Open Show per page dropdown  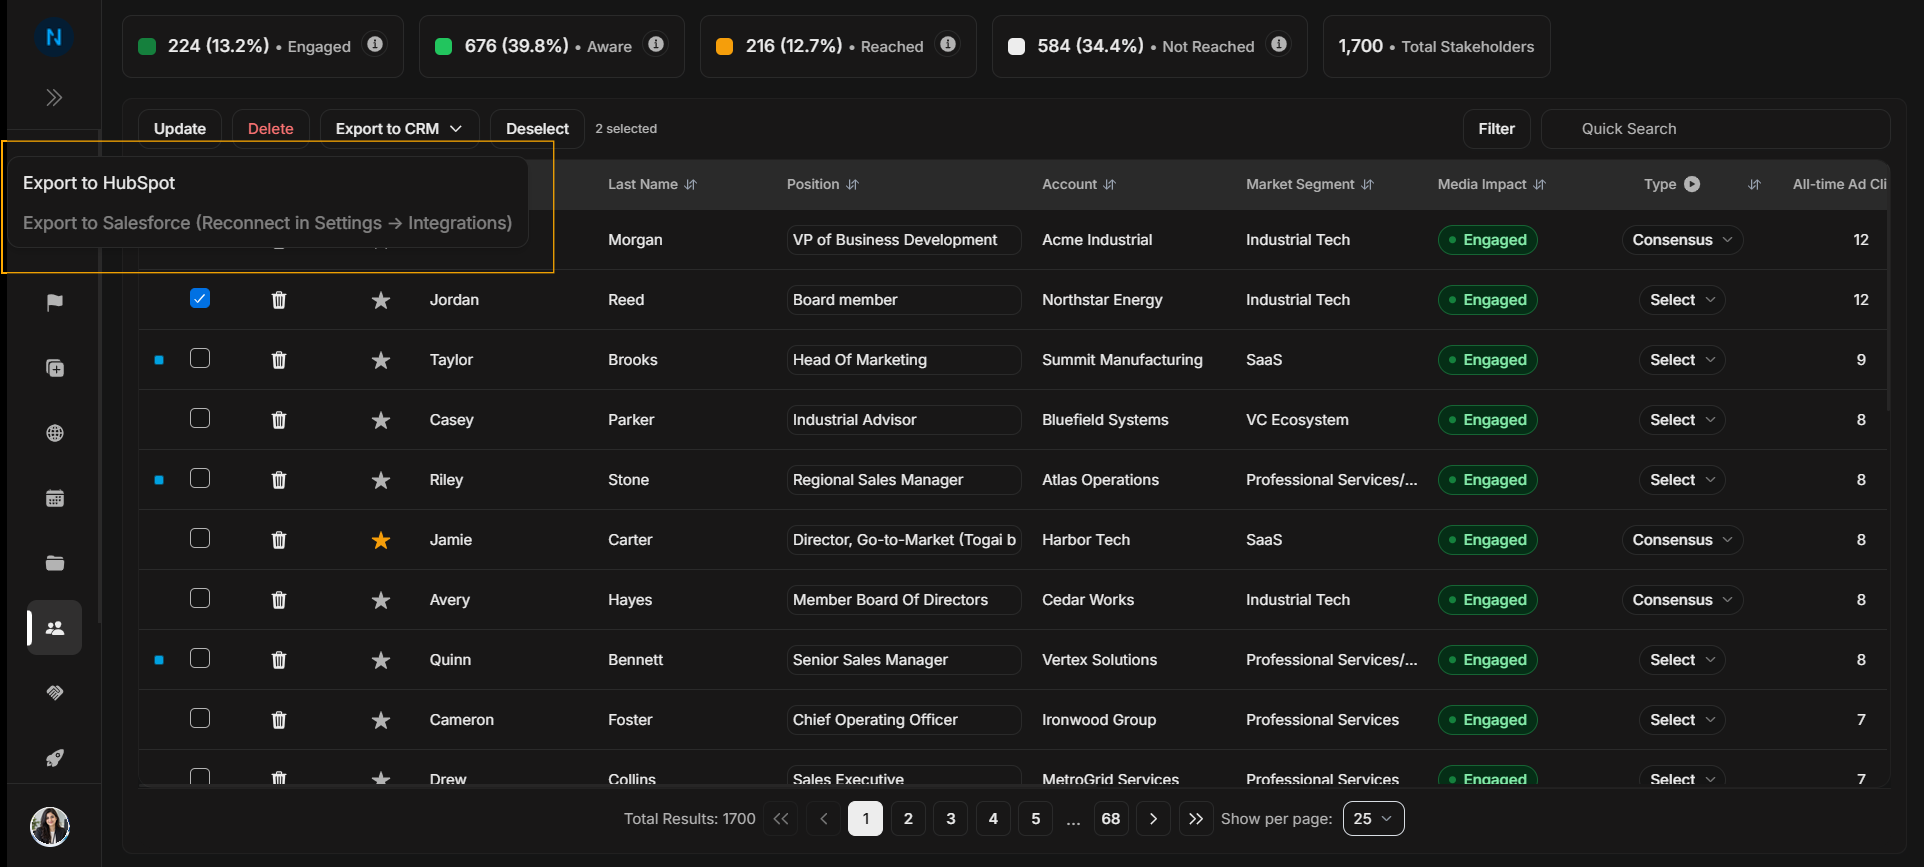tap(1373, 819)
